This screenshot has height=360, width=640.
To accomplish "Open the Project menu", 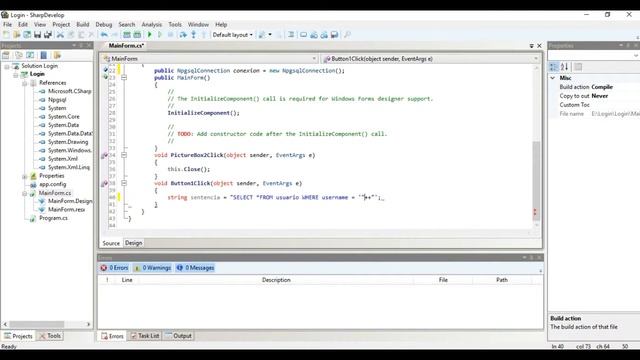I will (61, 24).
